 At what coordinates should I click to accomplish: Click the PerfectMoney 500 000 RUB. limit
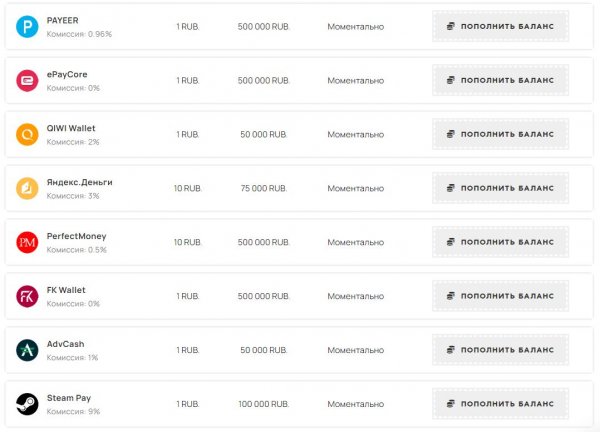264,242
